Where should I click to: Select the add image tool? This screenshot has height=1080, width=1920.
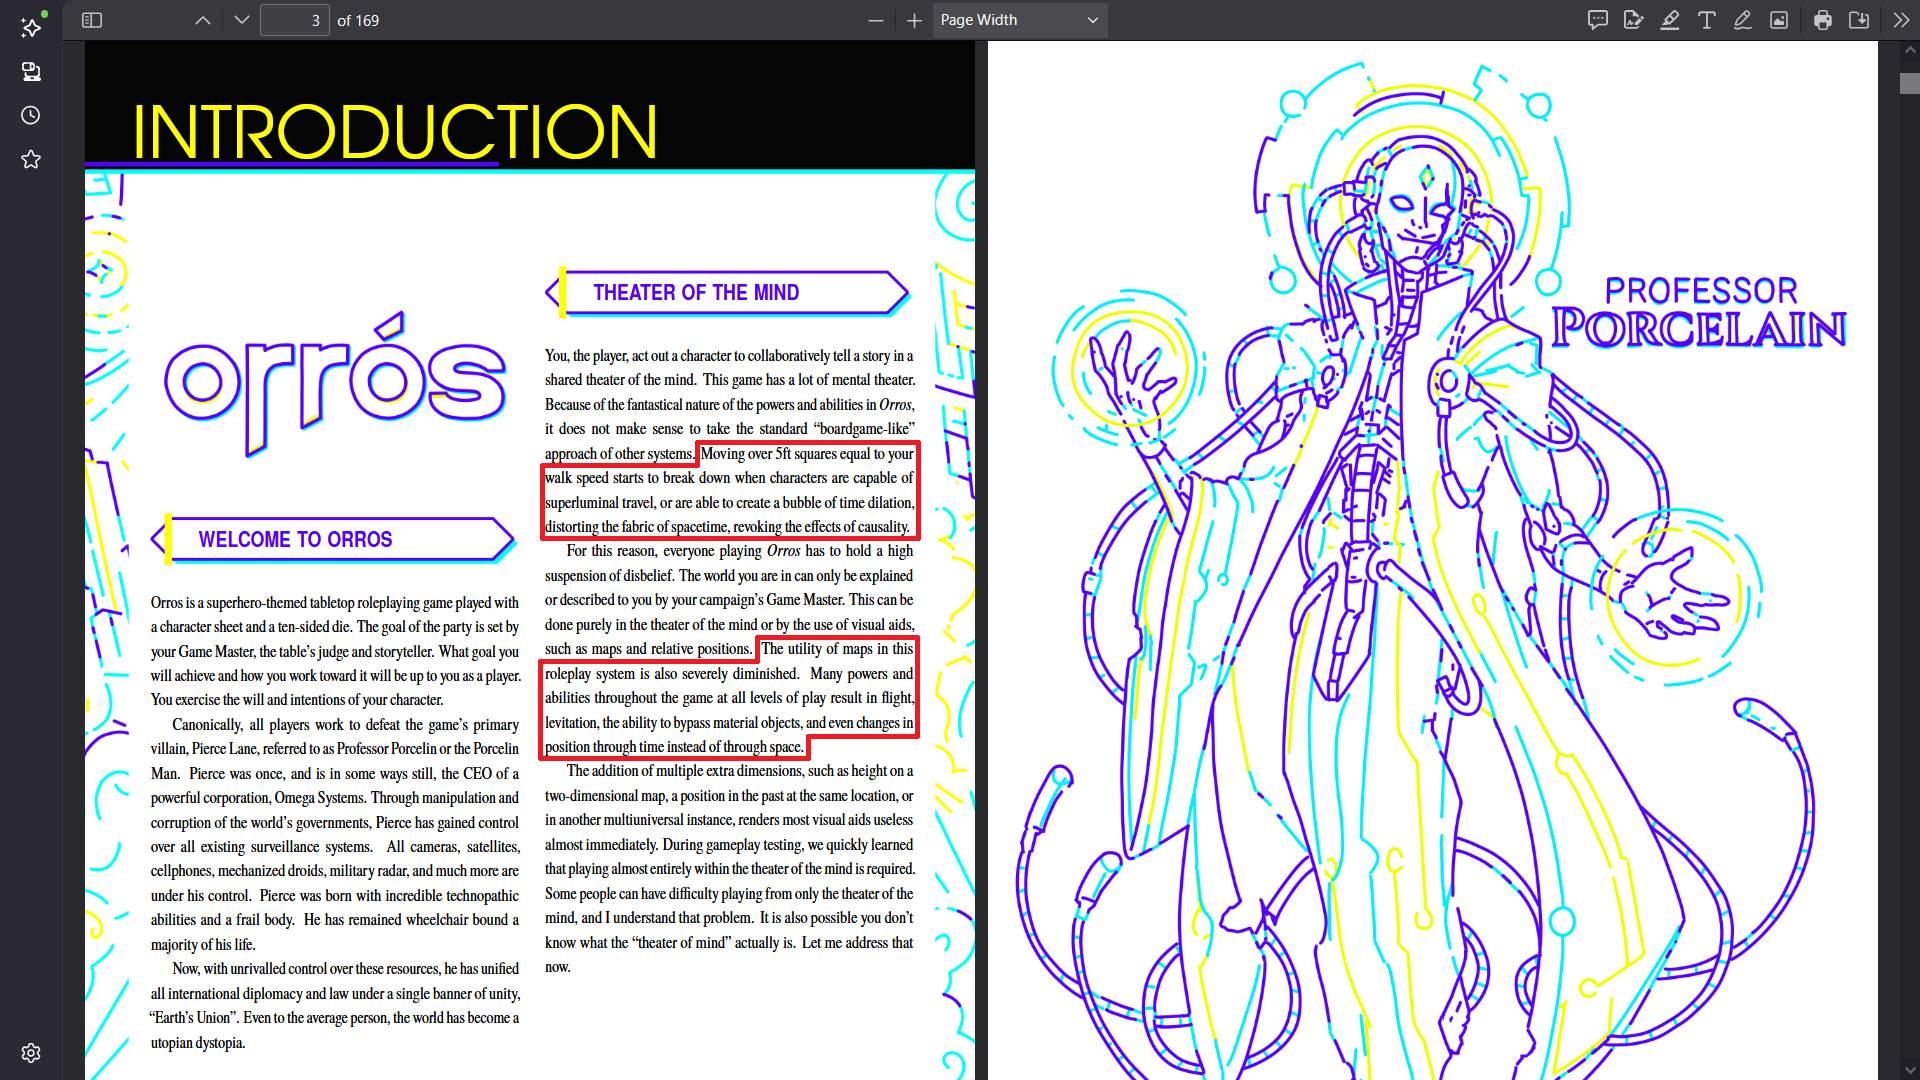pyautogui.click(x=1779, y=20)
